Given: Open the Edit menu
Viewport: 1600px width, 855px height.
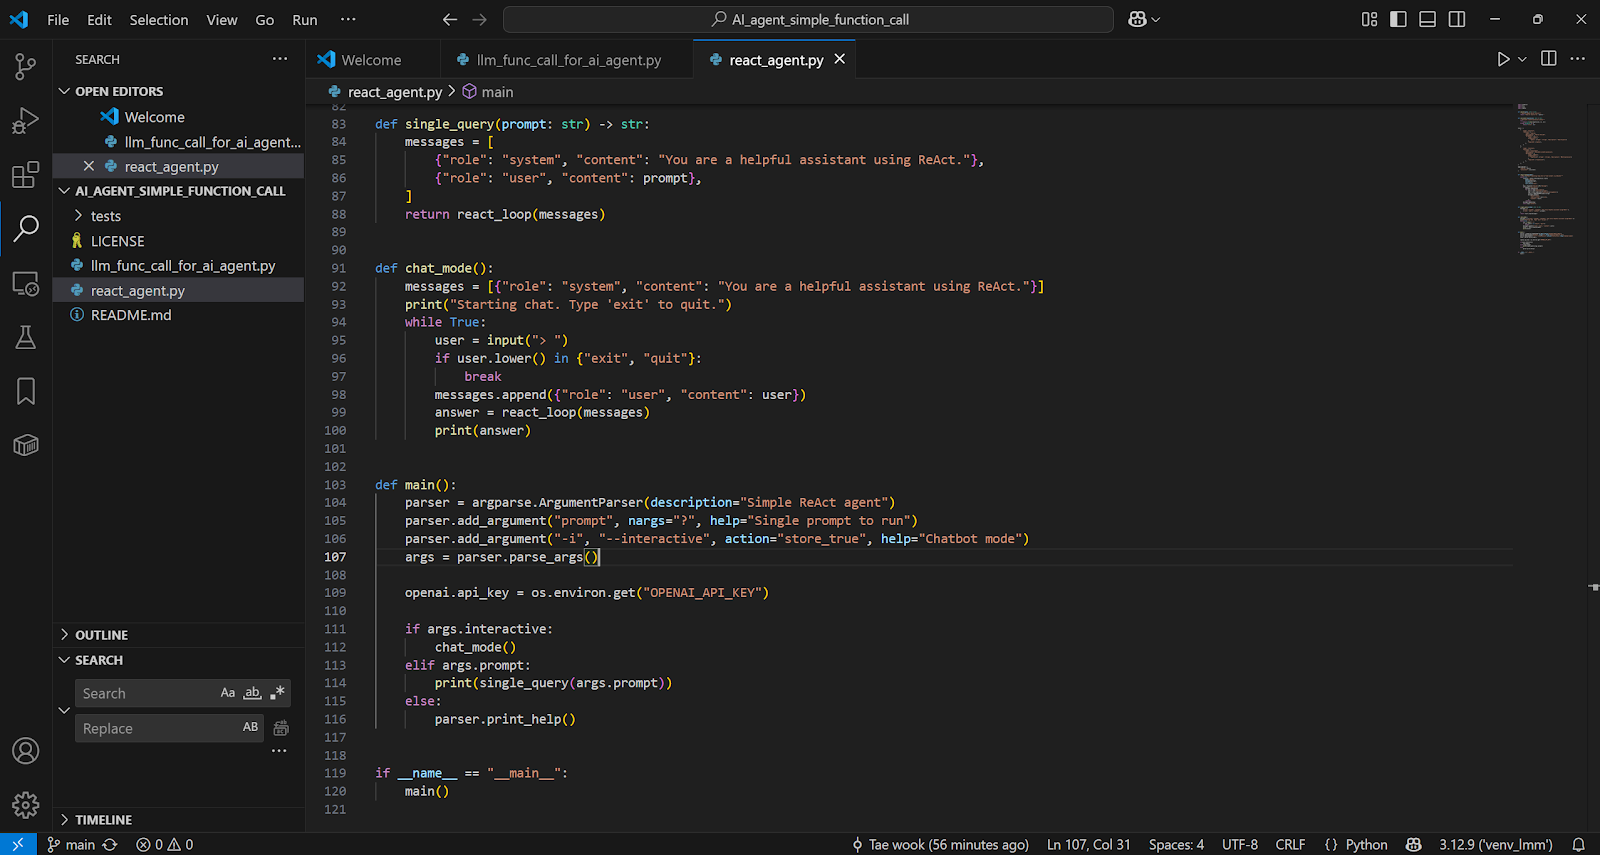Looking at the screenshot, I should (99, 19).
